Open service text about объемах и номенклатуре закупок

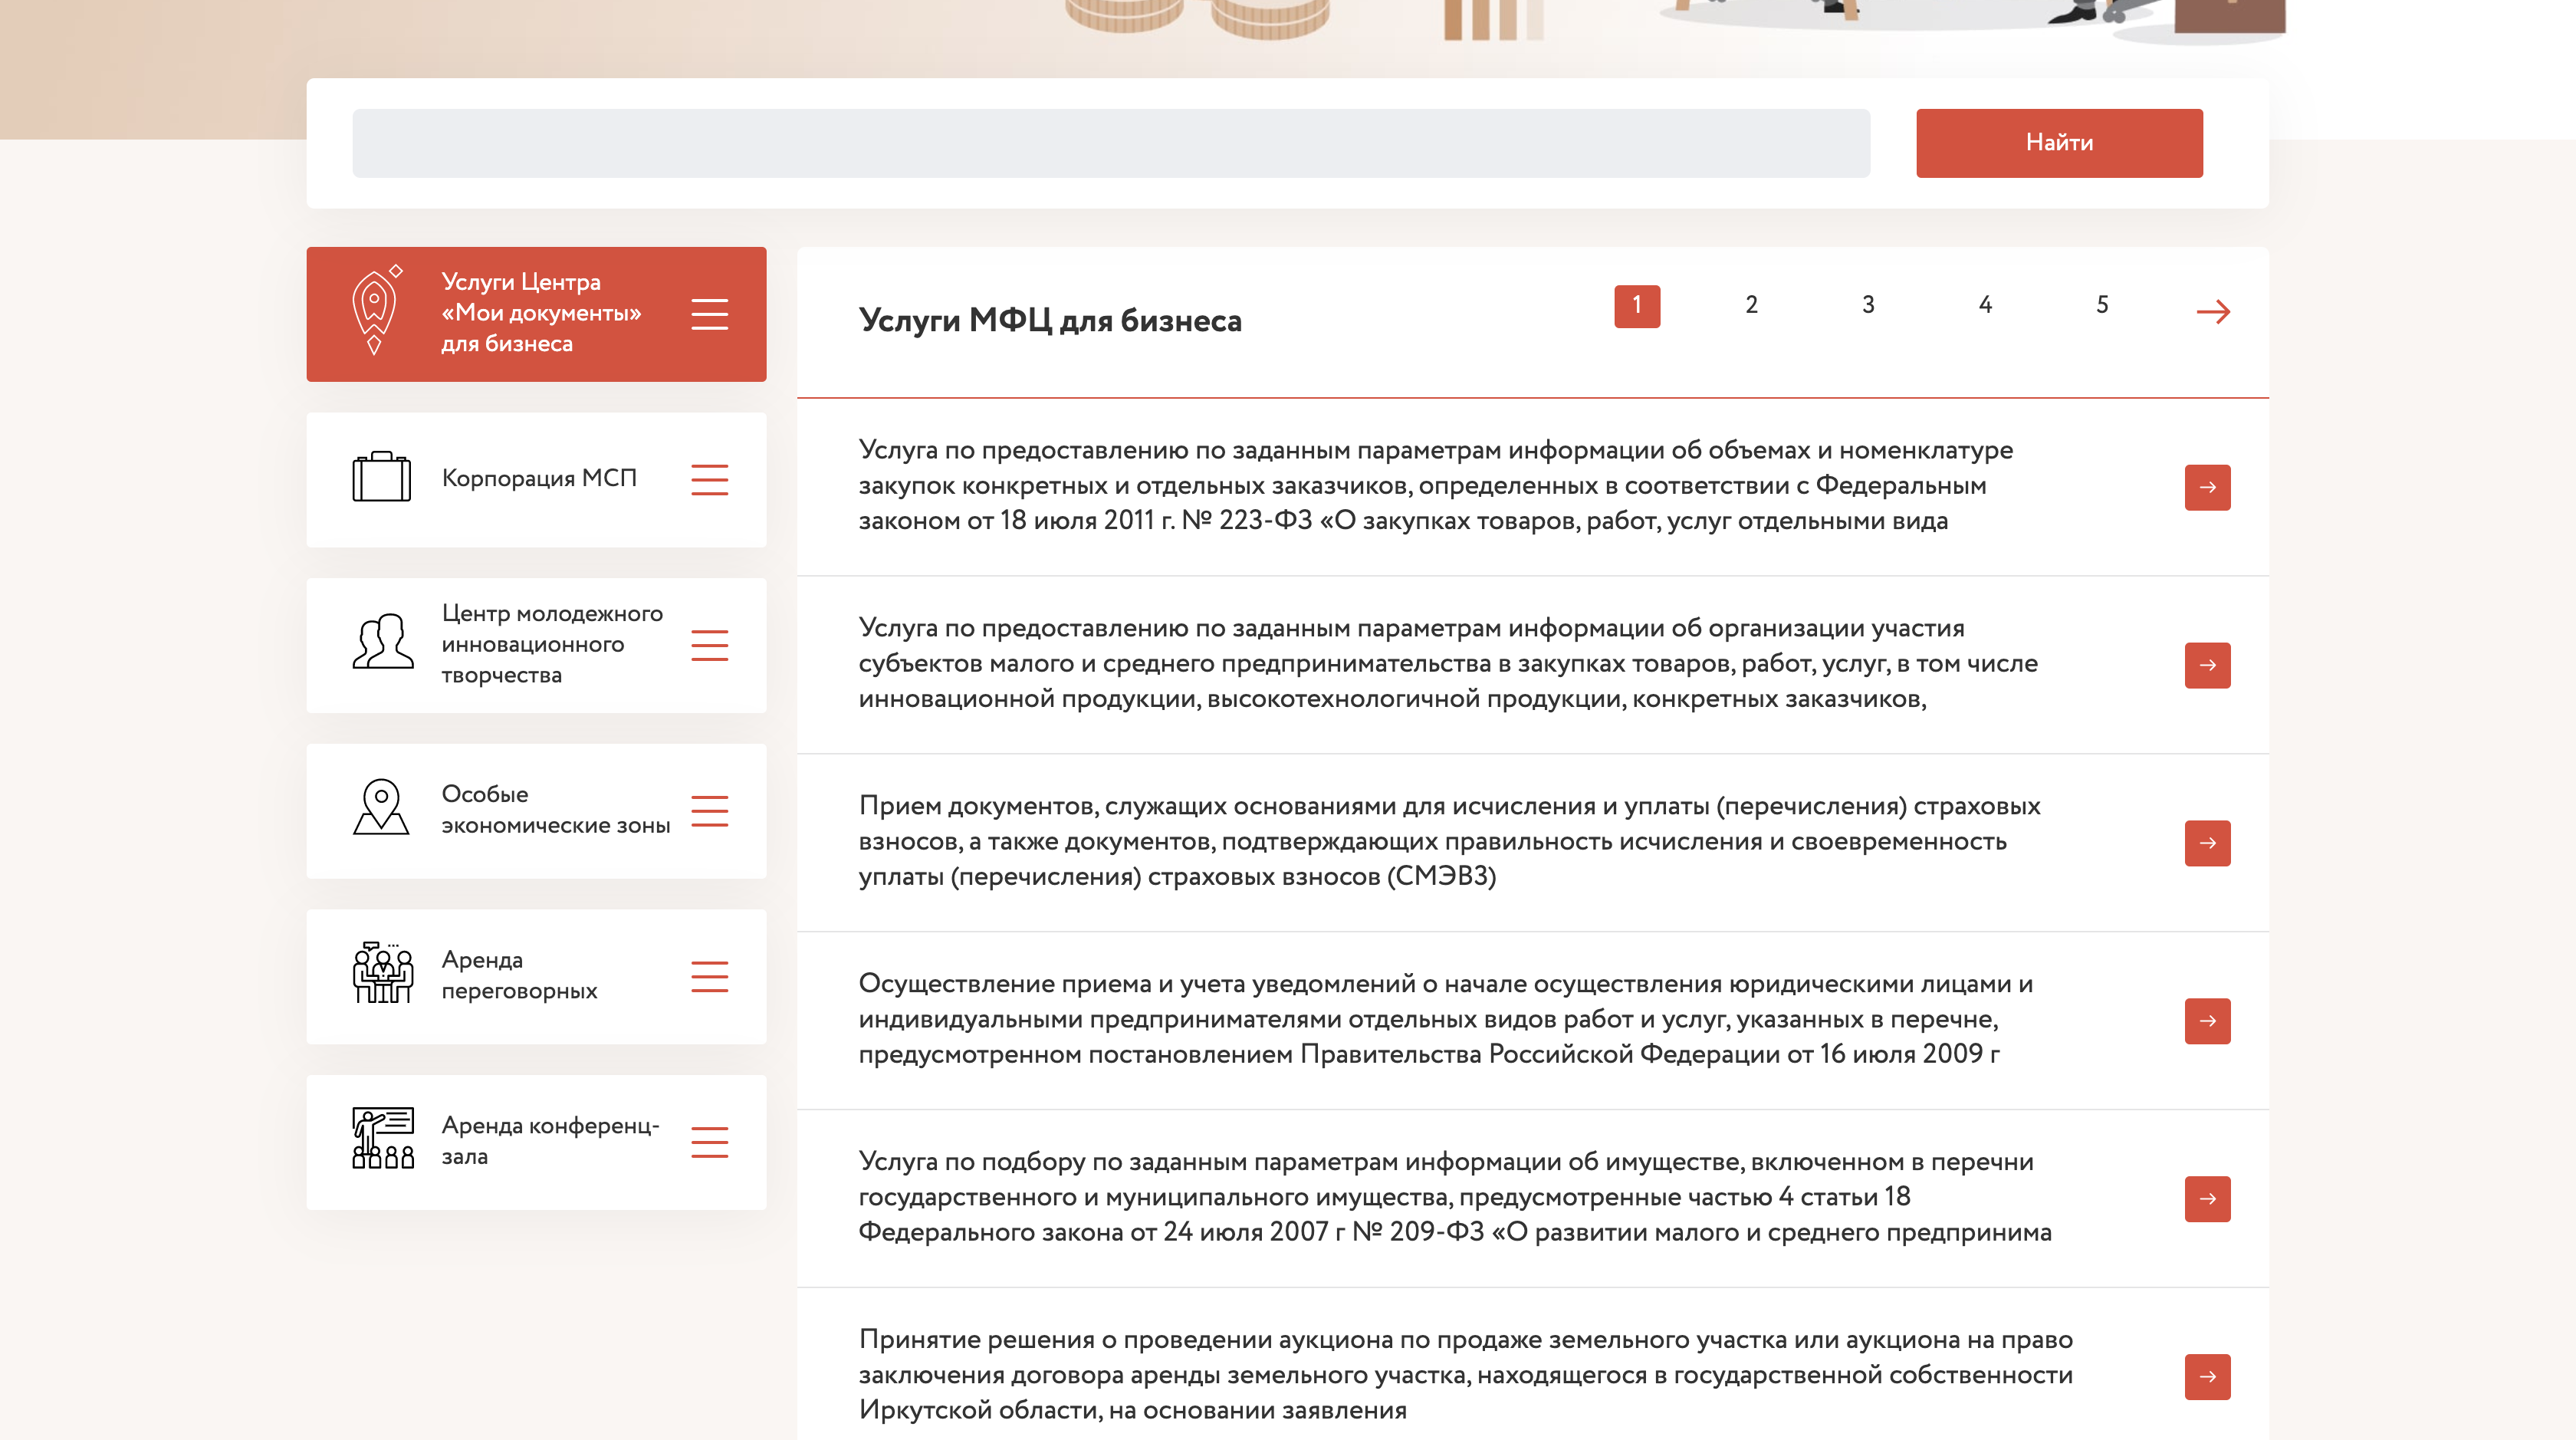coord(1436,486)
